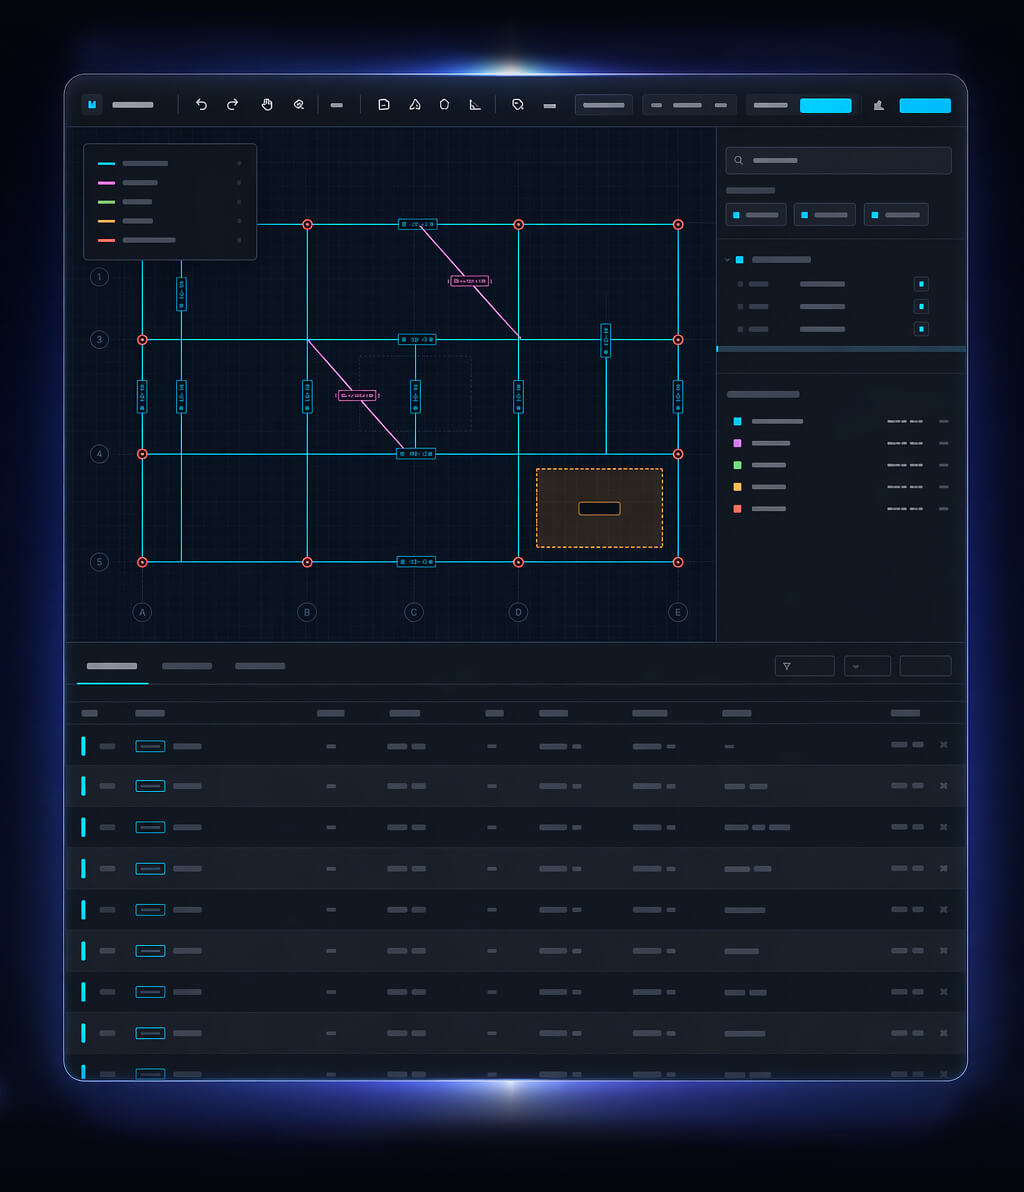
Task: Open the single-value dropdown field in the toolbar
Action: [604, 105]
